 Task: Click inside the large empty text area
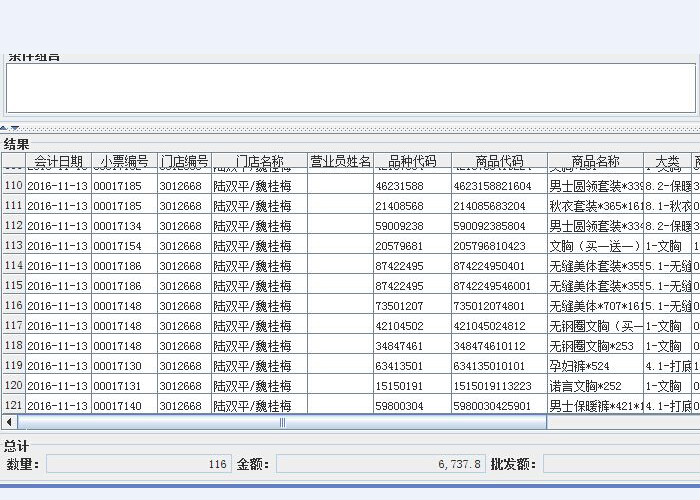point(350,88)
